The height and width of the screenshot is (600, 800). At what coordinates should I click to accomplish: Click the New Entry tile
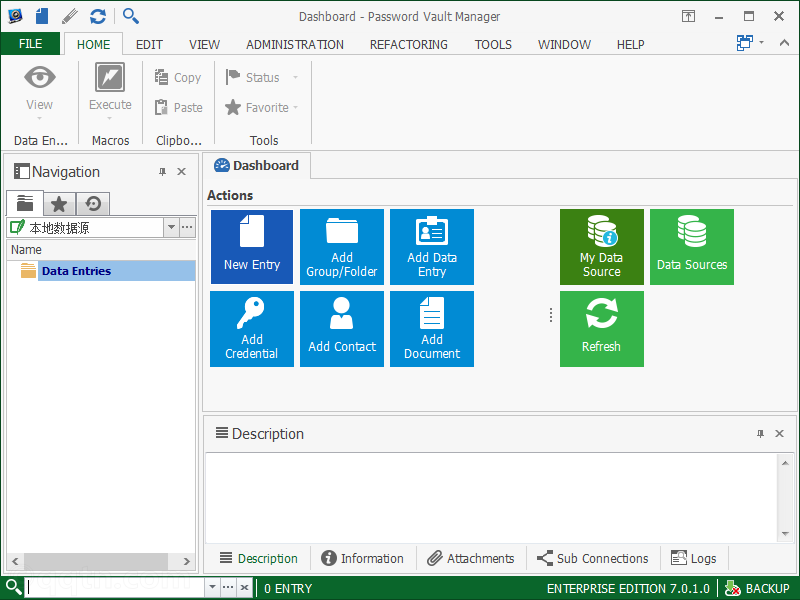252,247
